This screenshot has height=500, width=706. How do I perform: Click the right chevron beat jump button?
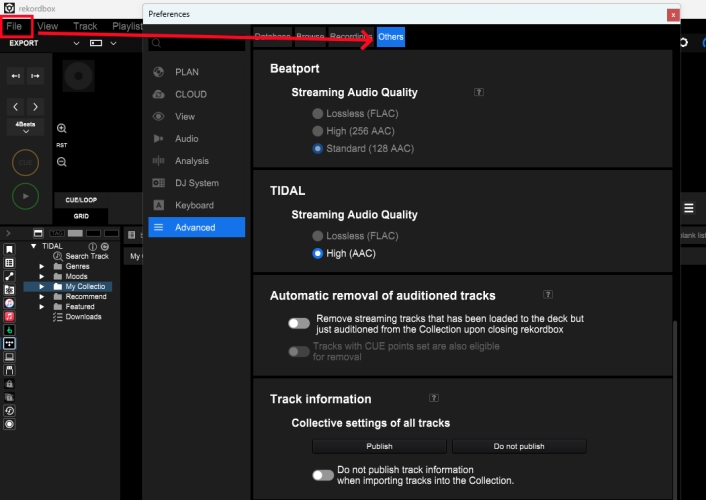coord(35,107)
